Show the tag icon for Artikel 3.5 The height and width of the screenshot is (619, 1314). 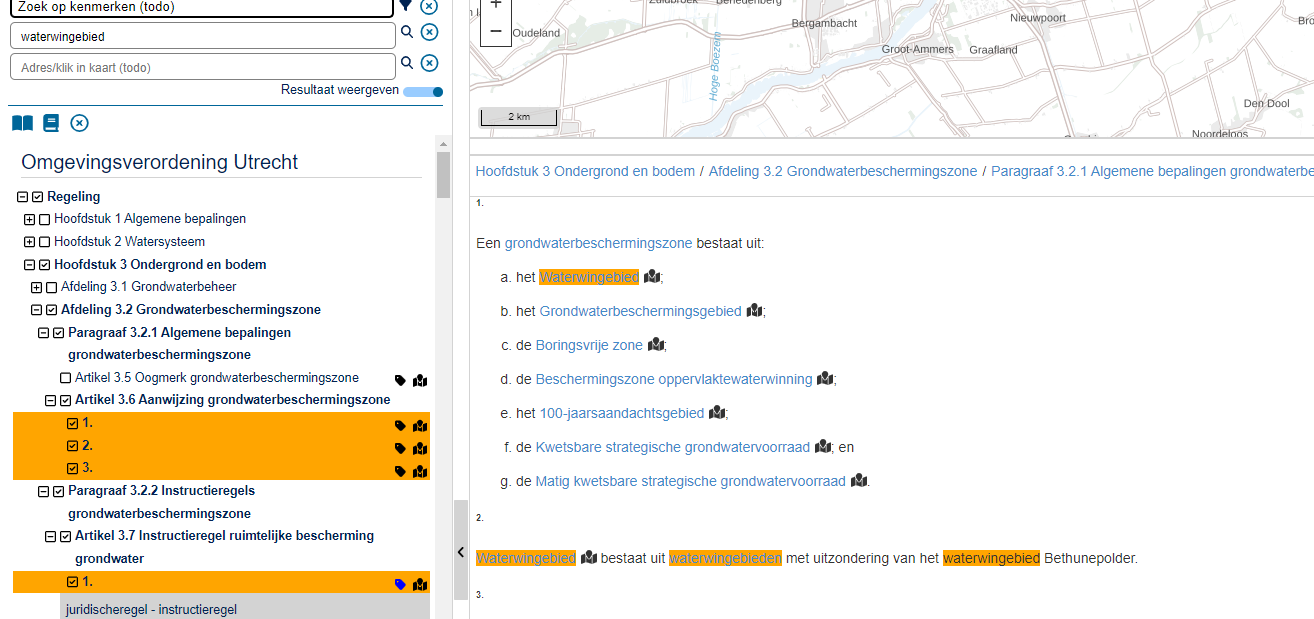[x=400, y=380]
